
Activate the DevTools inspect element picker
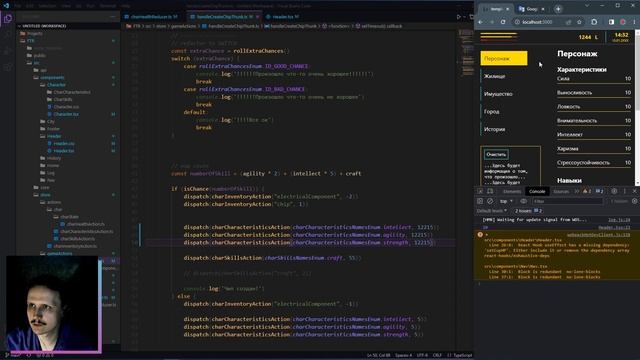coord(480,191)
